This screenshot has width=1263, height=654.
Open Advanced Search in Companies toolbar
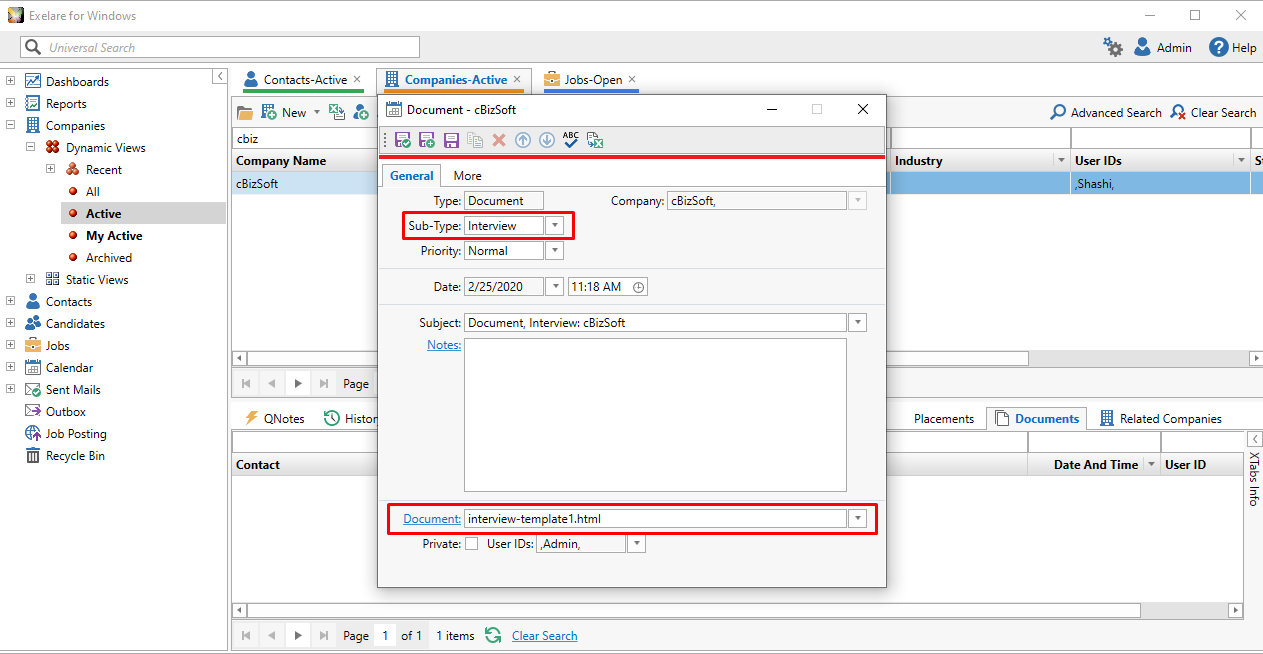pos(1106,112)
